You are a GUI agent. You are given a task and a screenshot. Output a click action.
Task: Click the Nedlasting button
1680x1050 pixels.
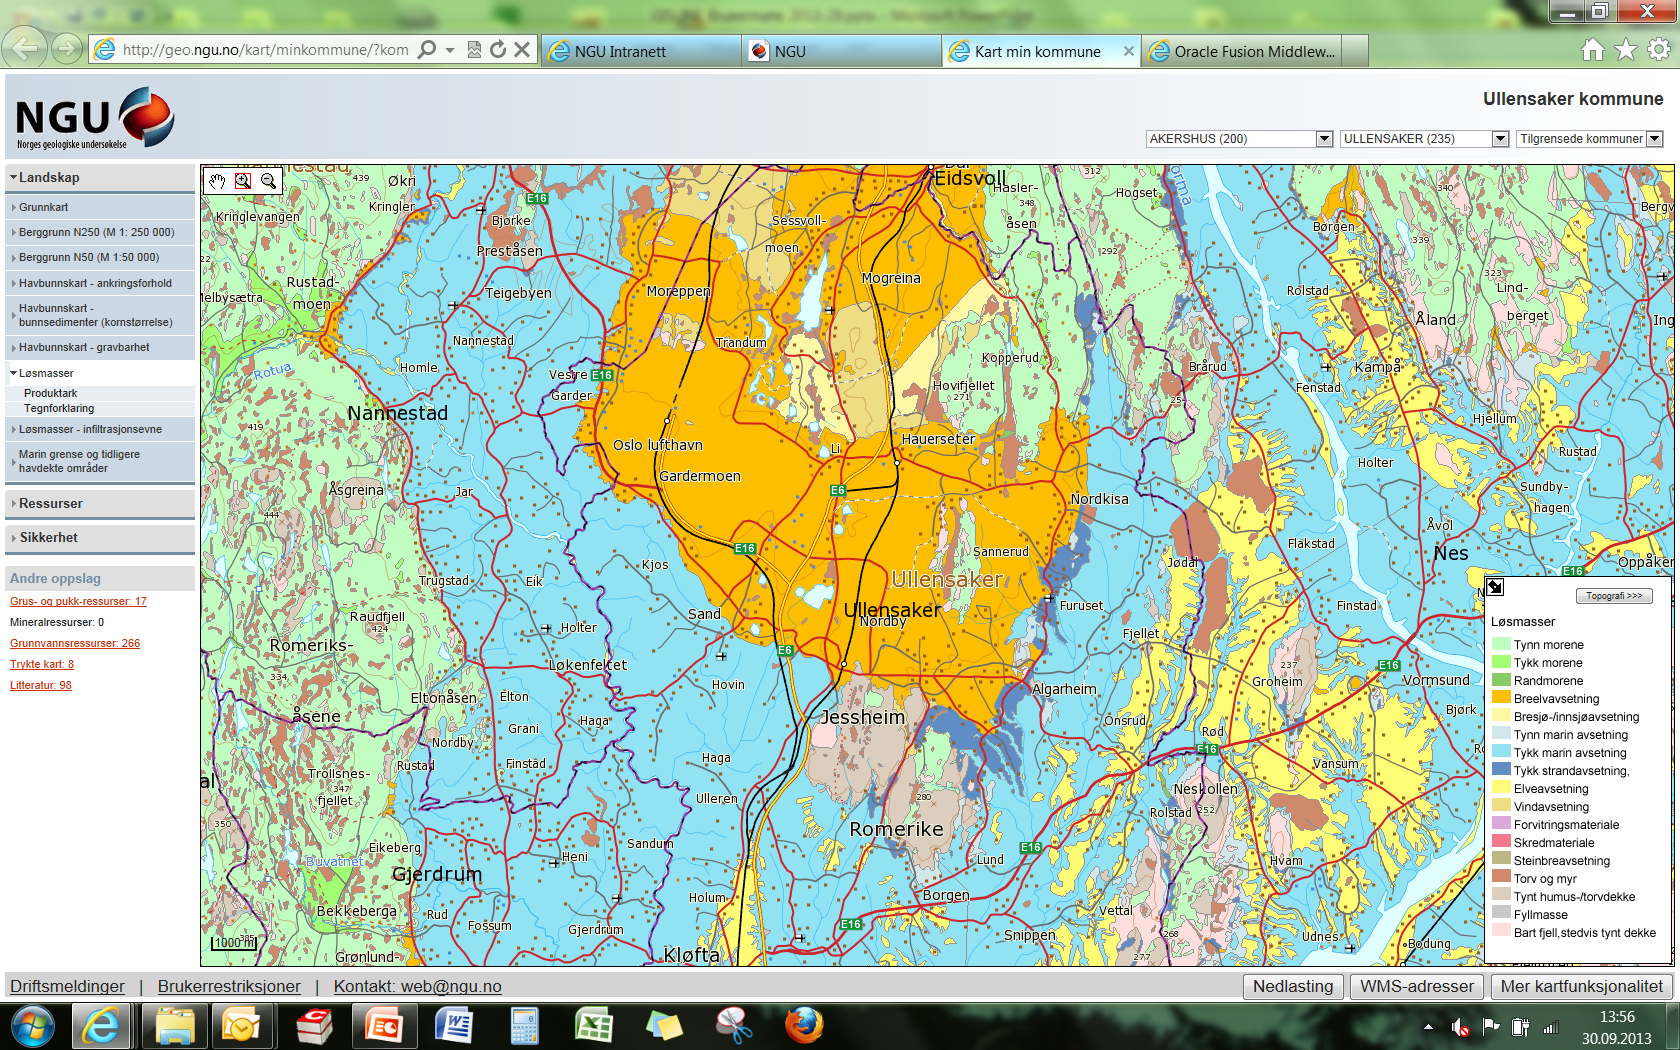pos(1293,987)
